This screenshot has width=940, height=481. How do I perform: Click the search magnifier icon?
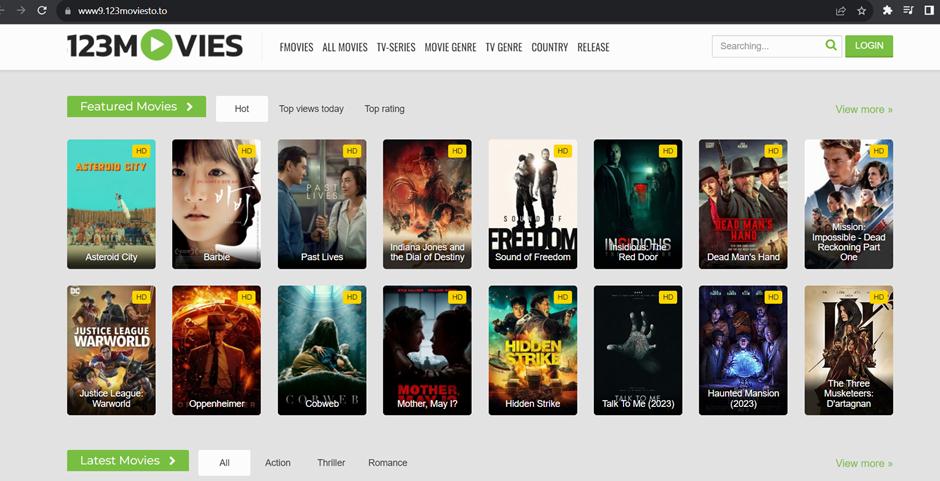pos(830,45)
